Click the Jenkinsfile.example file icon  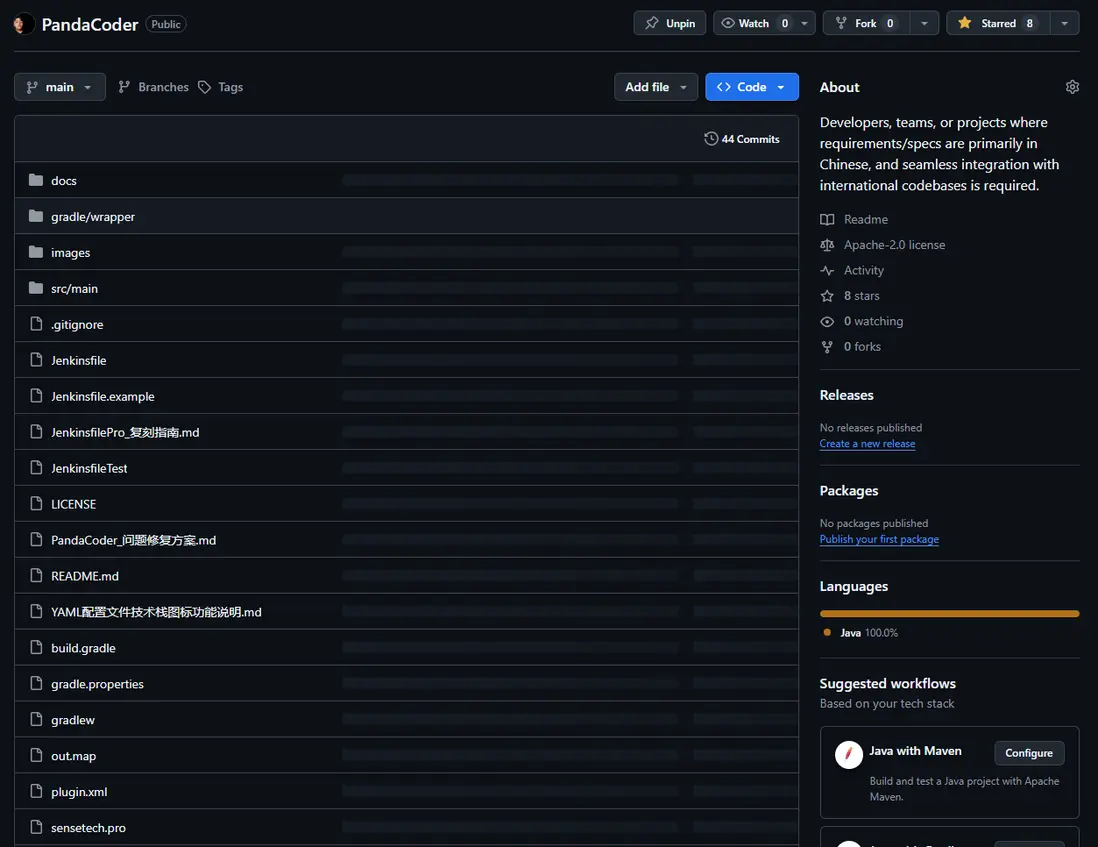click(36, 396)
